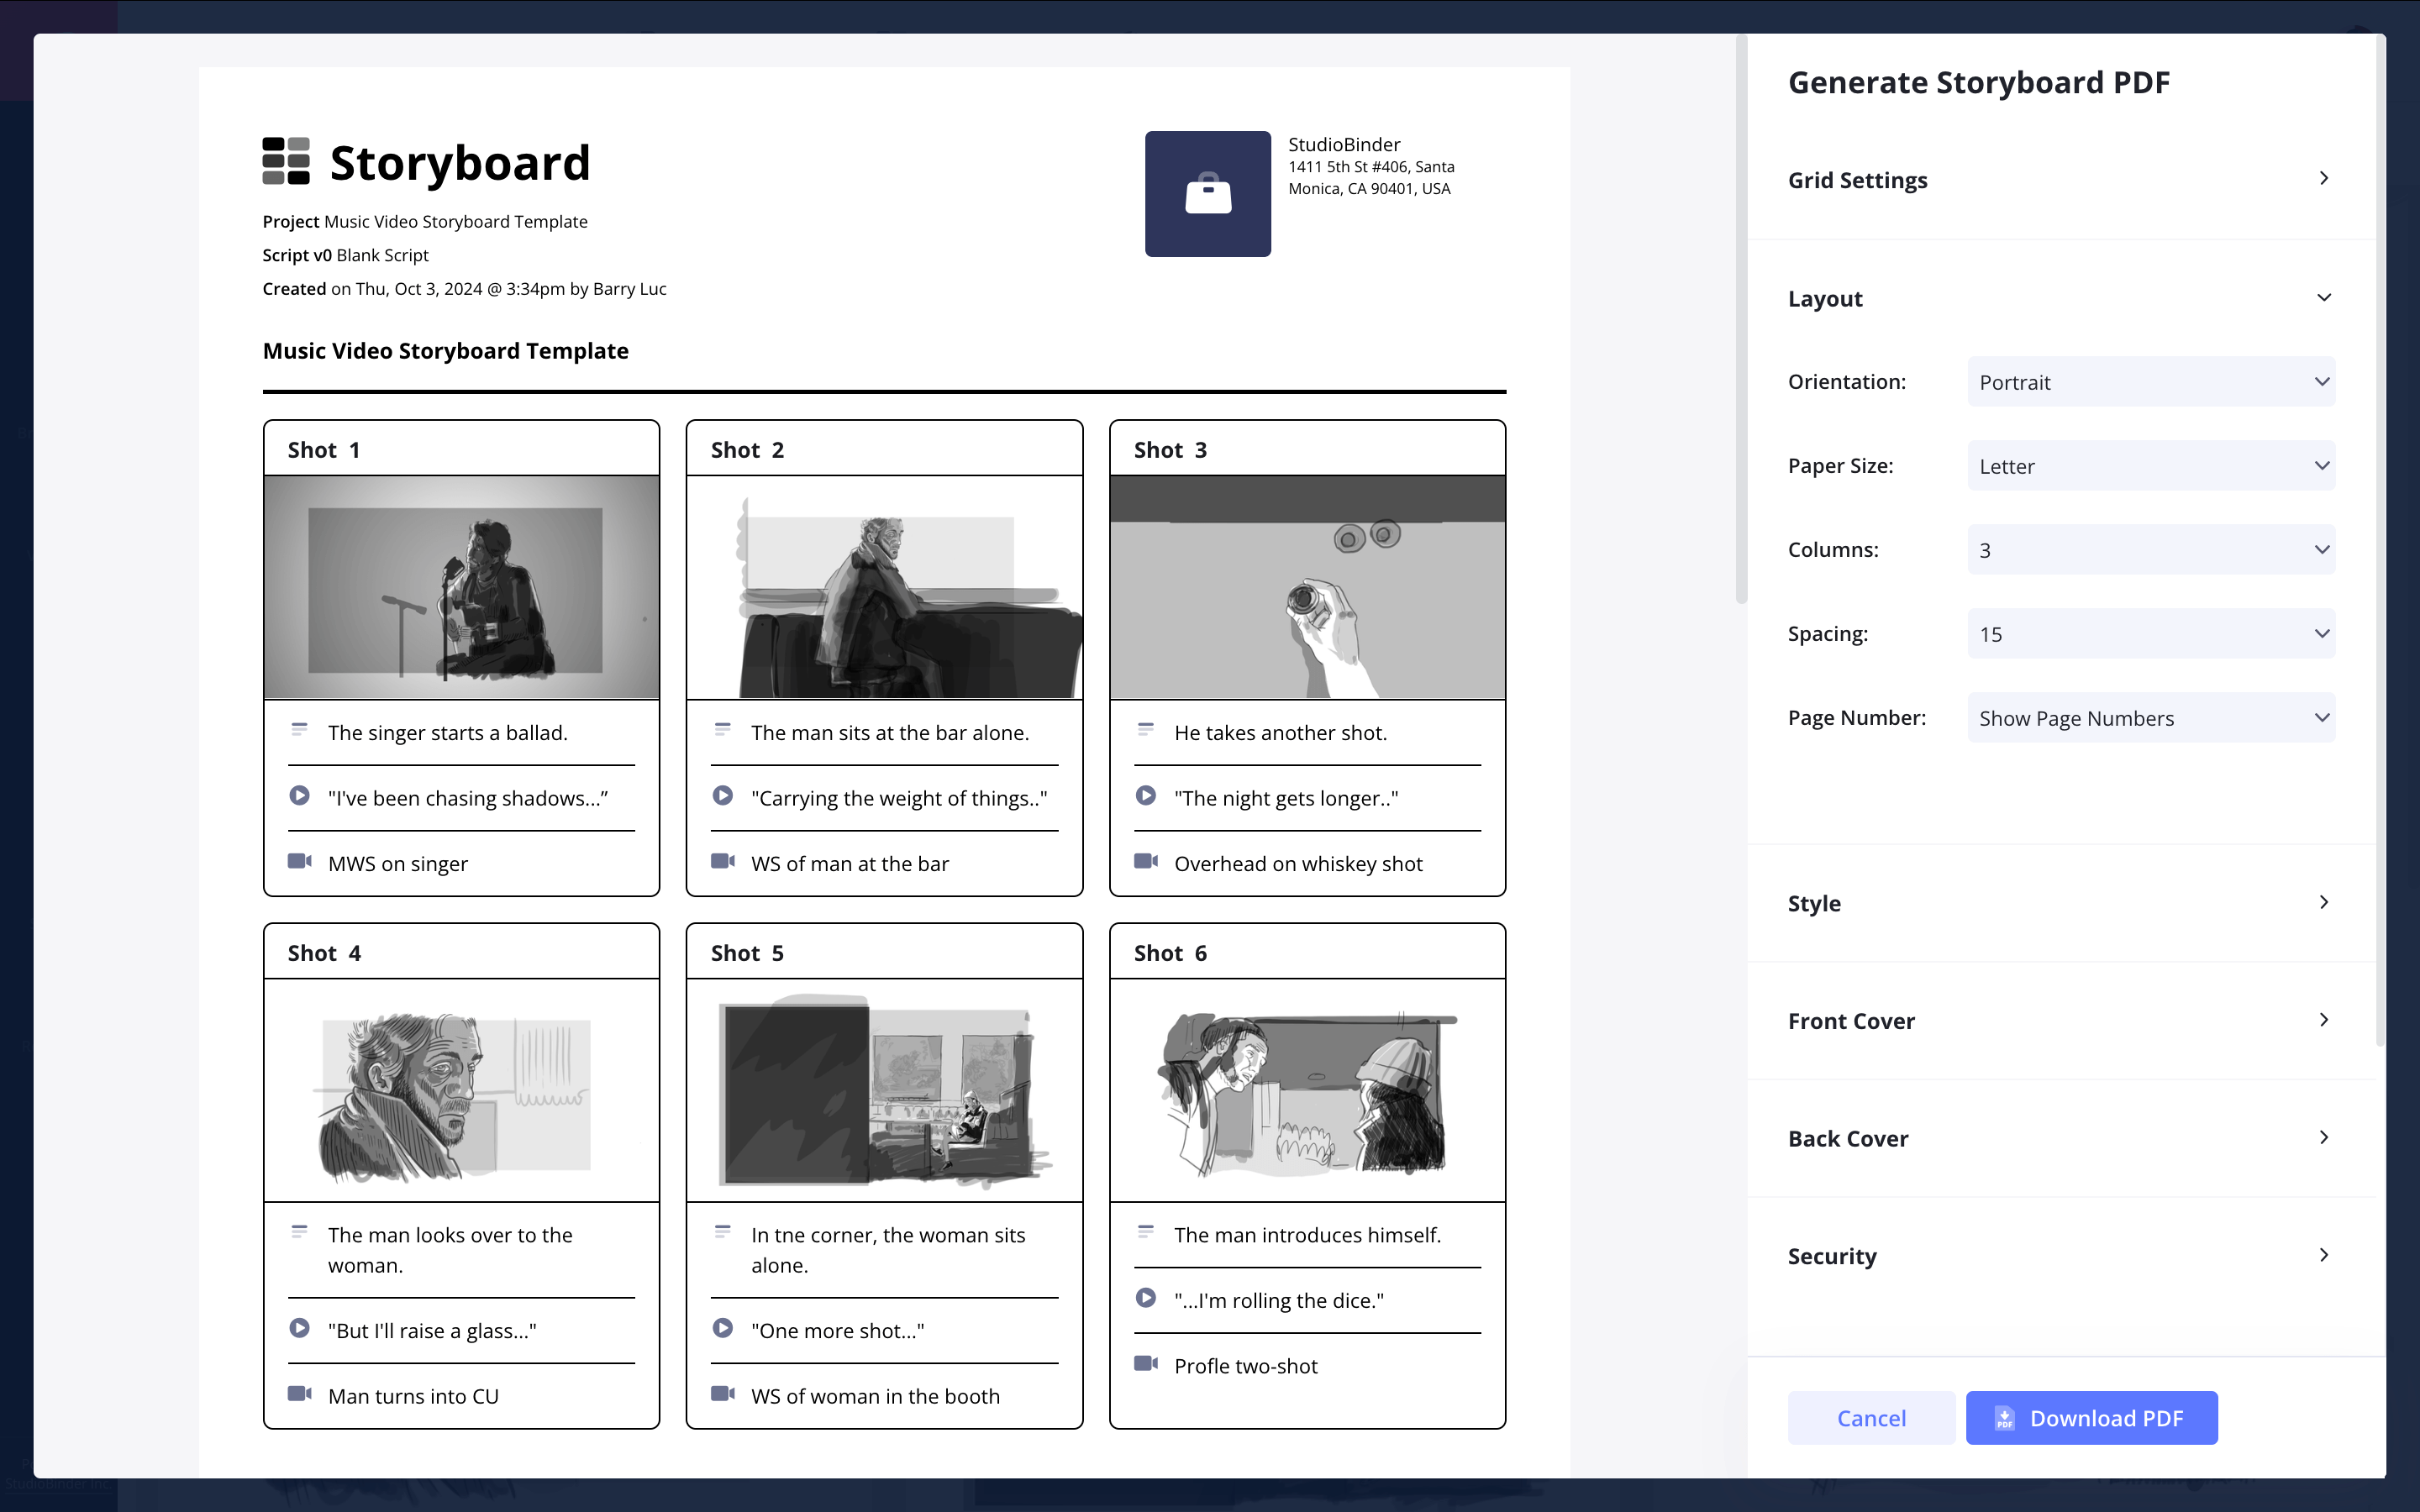
Task: Click the Shot 3 storyboard thumbnail
Action: coord(1305,585)
